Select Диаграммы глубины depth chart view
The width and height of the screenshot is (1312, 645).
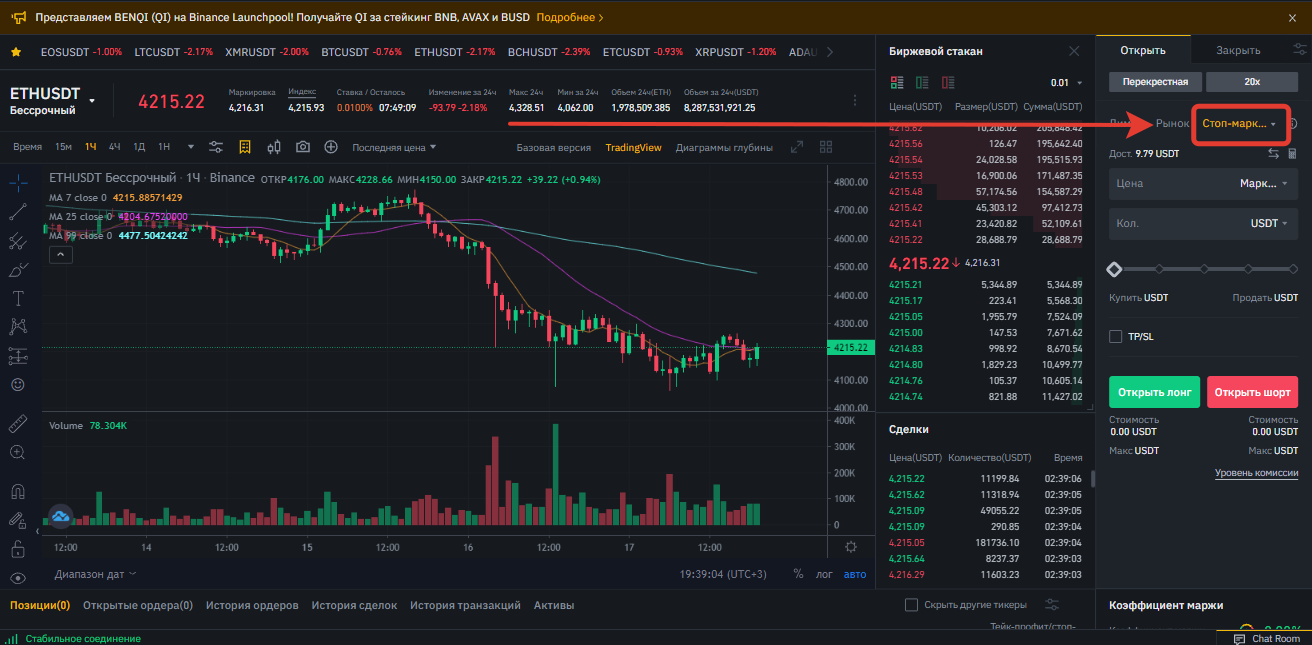pyautogui.click(x=724, y=147)
